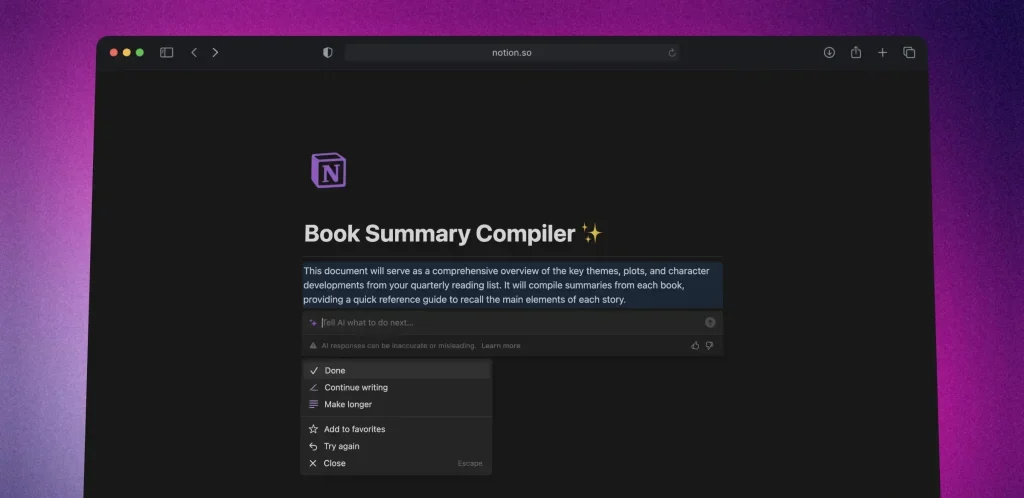This screenshot has width=1024, height=498.
Task: Submit prompt with the up-arrow icon
Action: tap(710, 322)
